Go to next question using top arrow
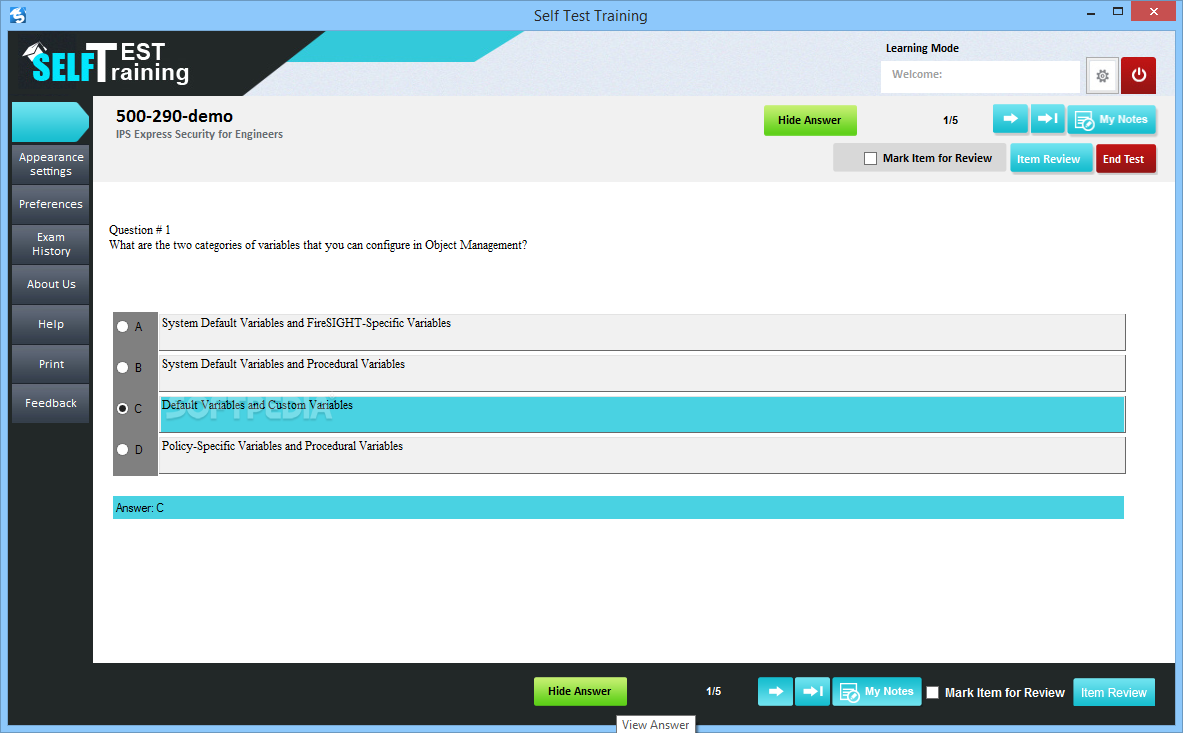 (1010, 118)
